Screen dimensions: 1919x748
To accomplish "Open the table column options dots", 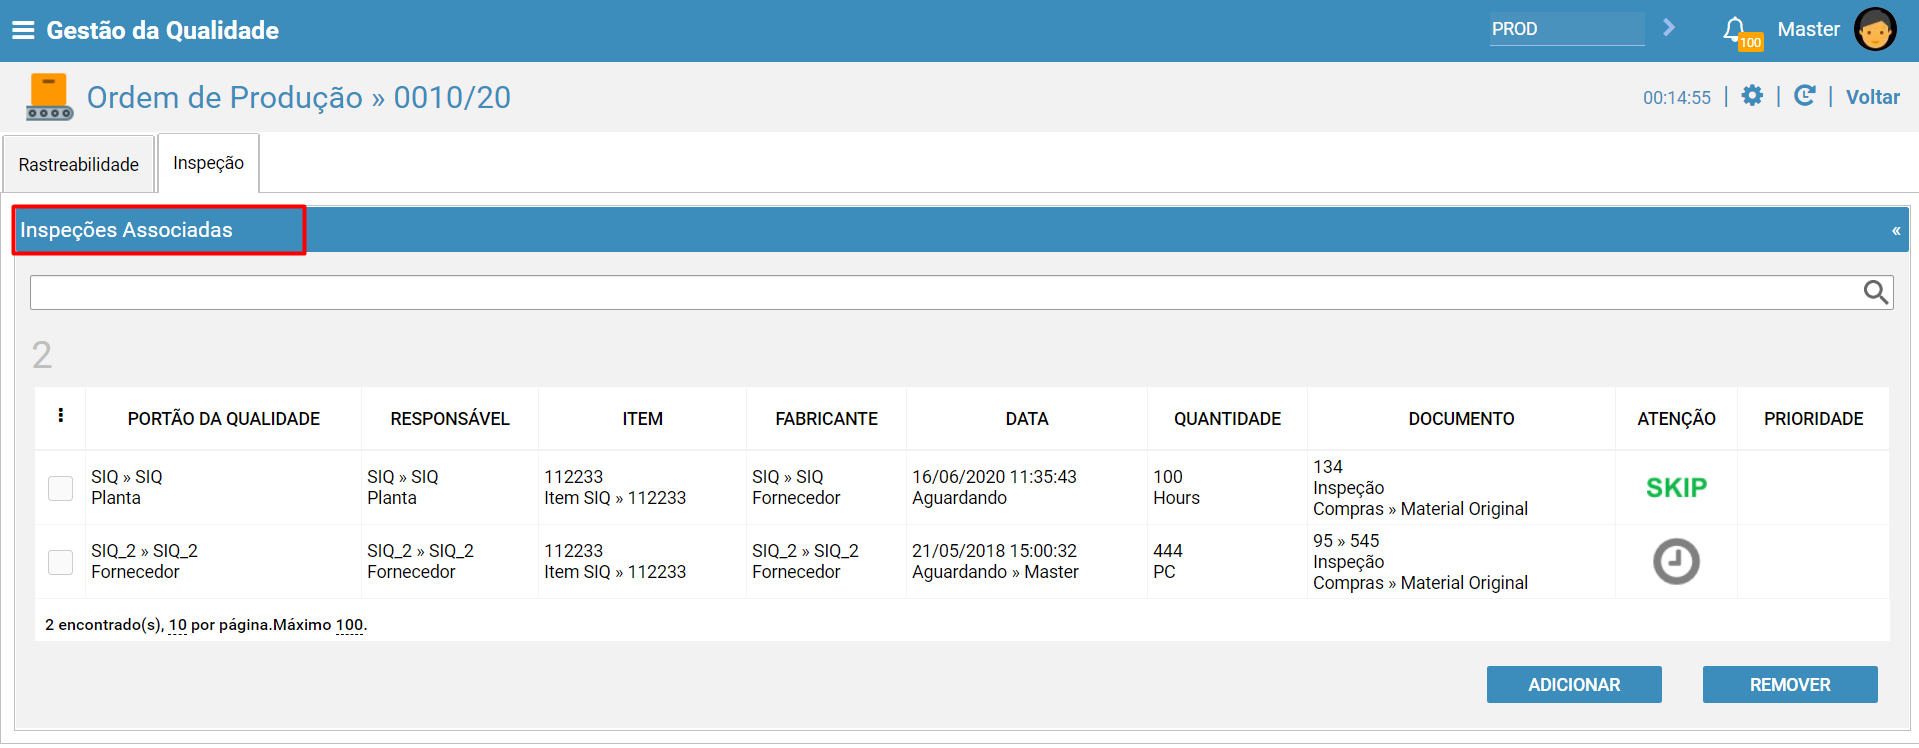I will pos(61,416).
